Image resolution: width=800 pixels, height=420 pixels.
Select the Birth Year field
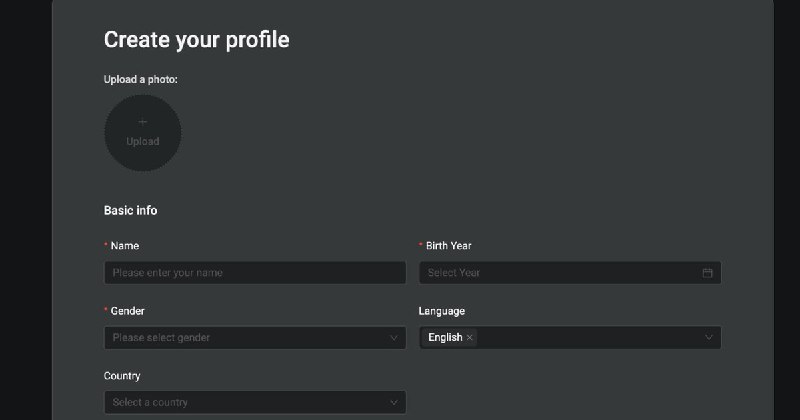coord(570,273)
